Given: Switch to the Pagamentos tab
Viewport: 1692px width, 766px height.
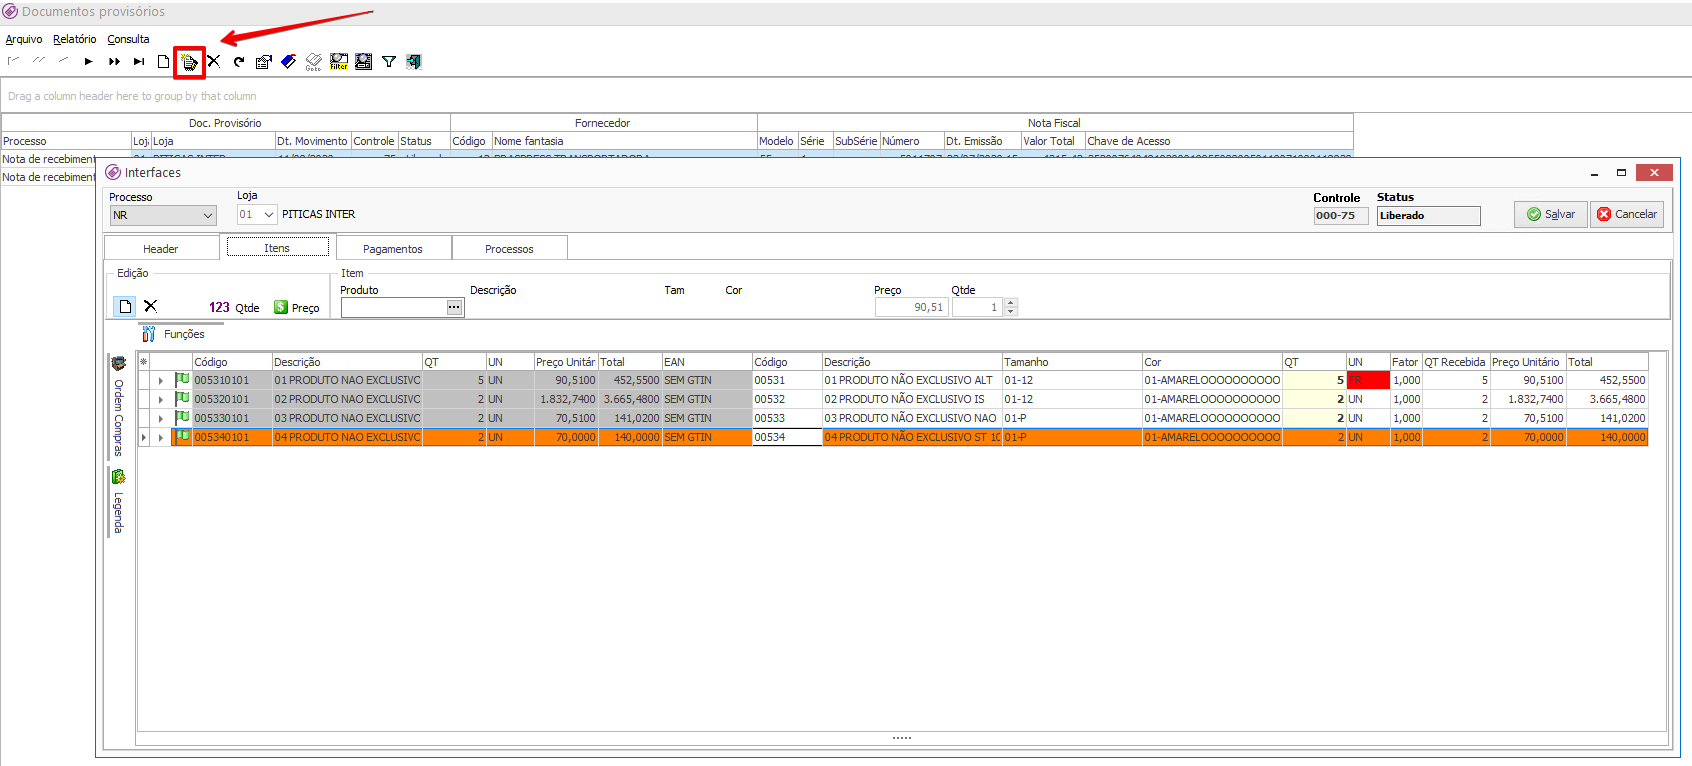Looking at the screenshot, I should (392, 249).
